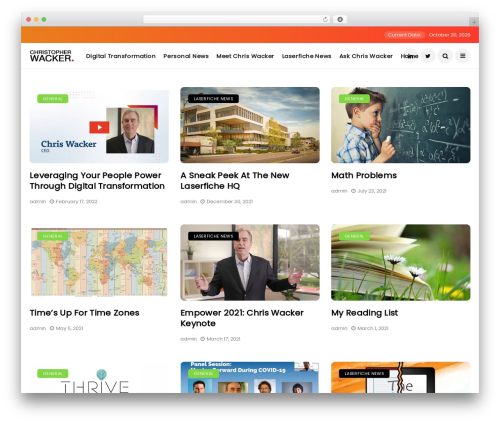Click LASERFICHE NEWS tag on Keynote card
Screen dimensions: 500x423
tap(213, 236)
